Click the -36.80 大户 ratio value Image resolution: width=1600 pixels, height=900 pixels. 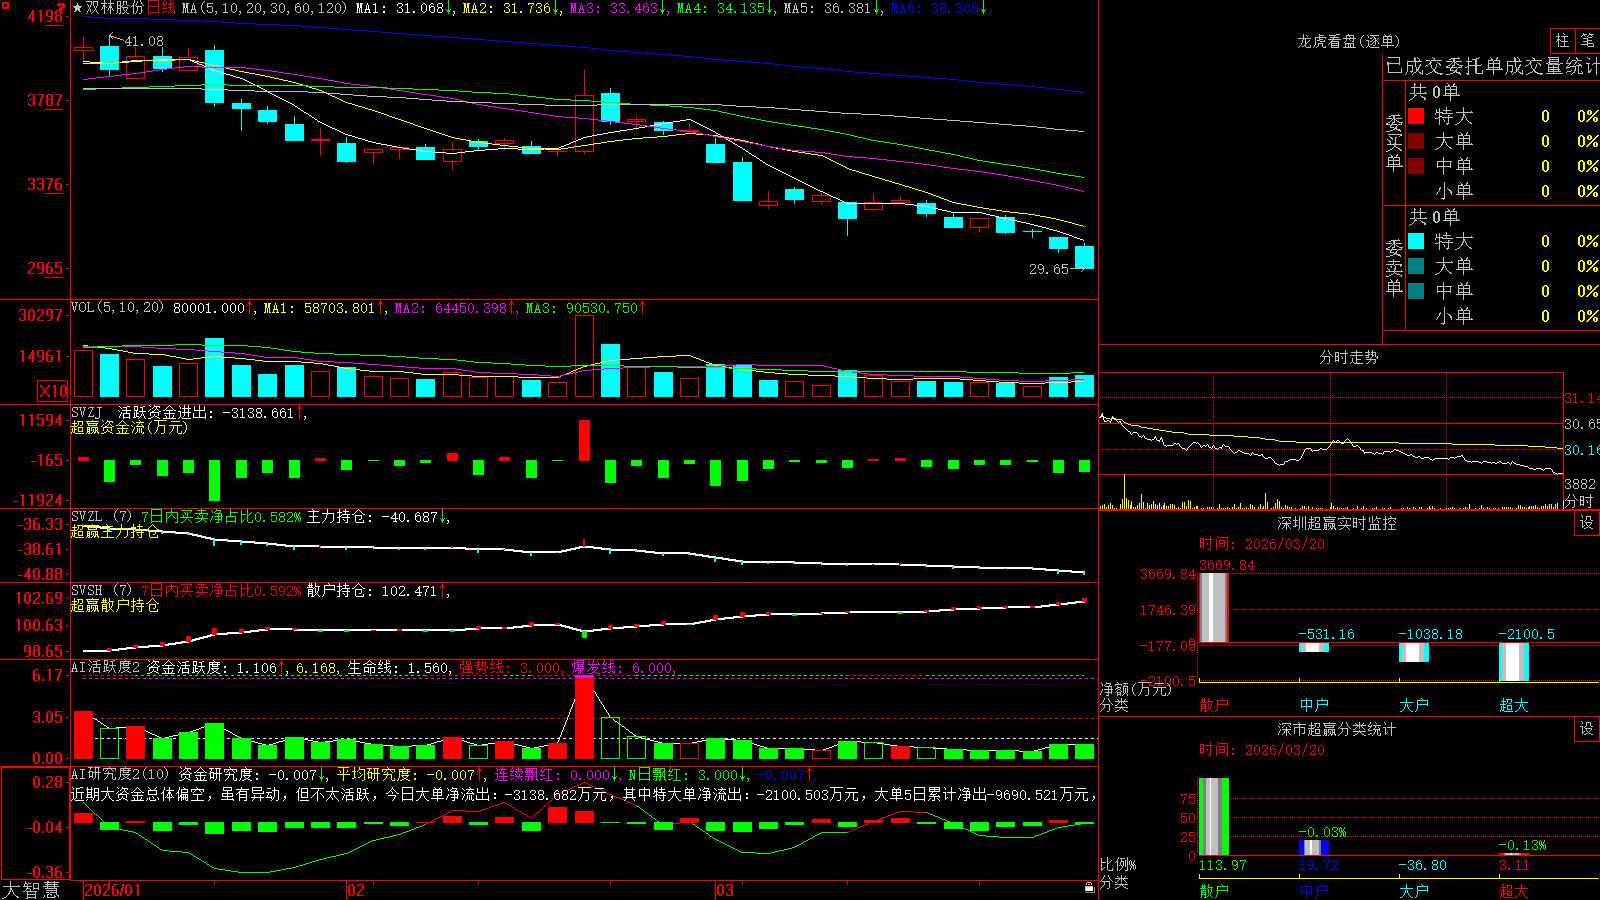tap(1422, 865)
